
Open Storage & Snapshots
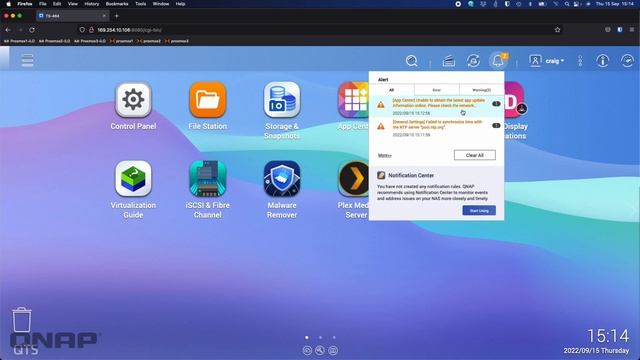tap(282, 100)
